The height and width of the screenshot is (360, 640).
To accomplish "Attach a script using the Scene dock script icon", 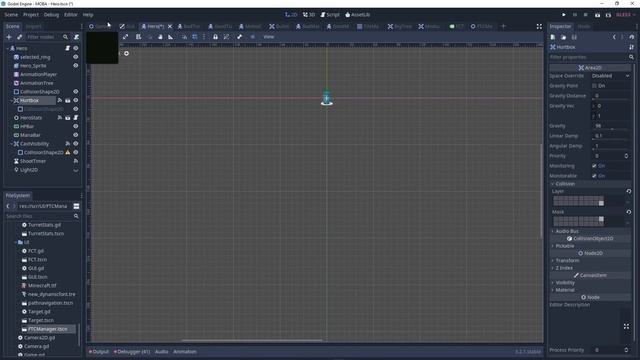I will click(x=76, y=37).
